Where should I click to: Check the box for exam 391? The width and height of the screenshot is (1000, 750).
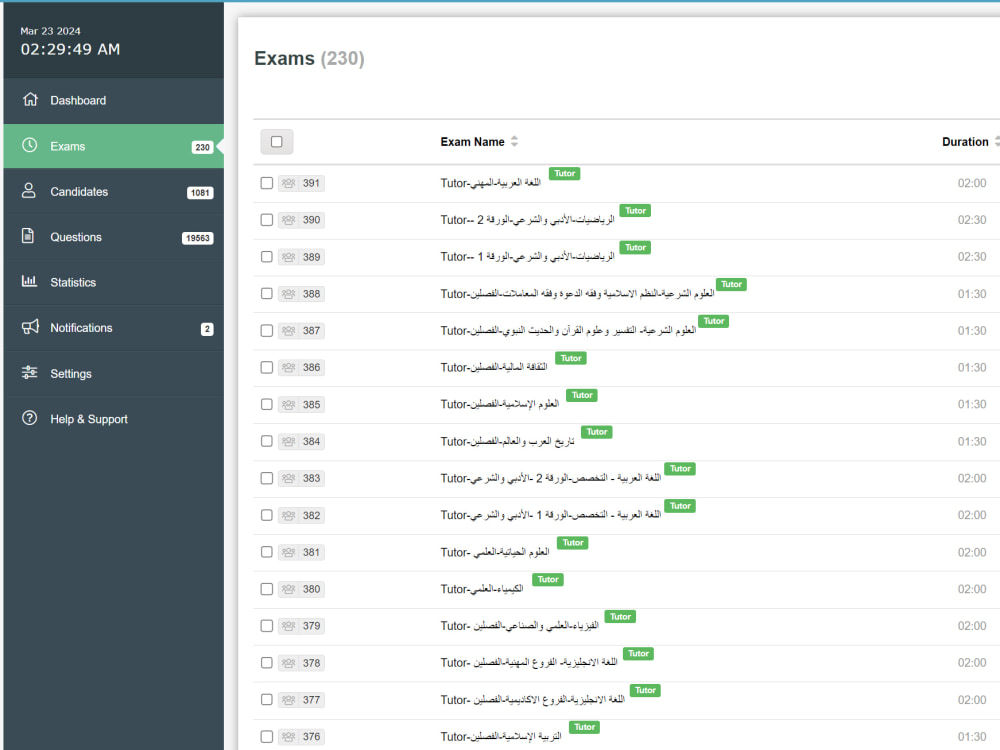click(267, 184)
